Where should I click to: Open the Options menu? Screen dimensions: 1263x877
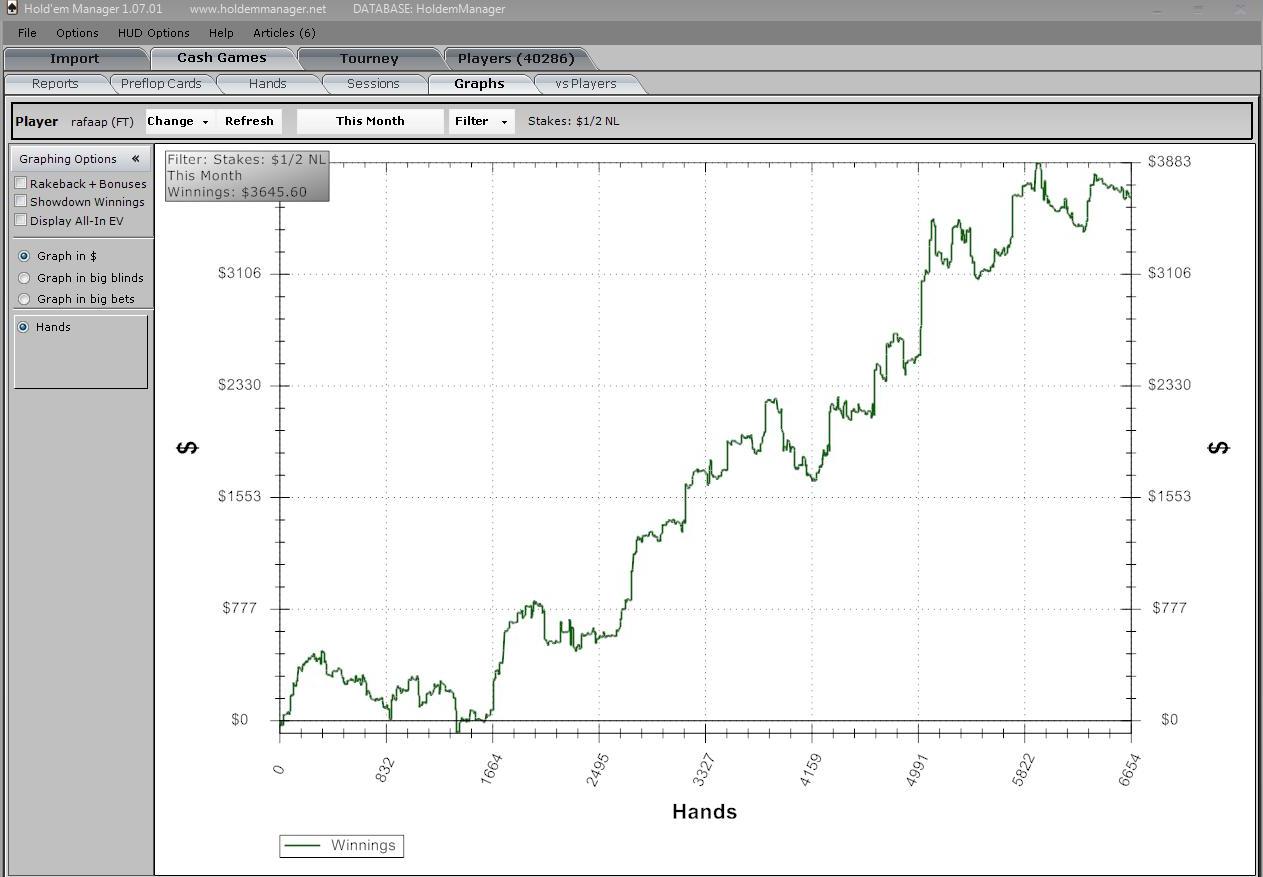point(77,33)
